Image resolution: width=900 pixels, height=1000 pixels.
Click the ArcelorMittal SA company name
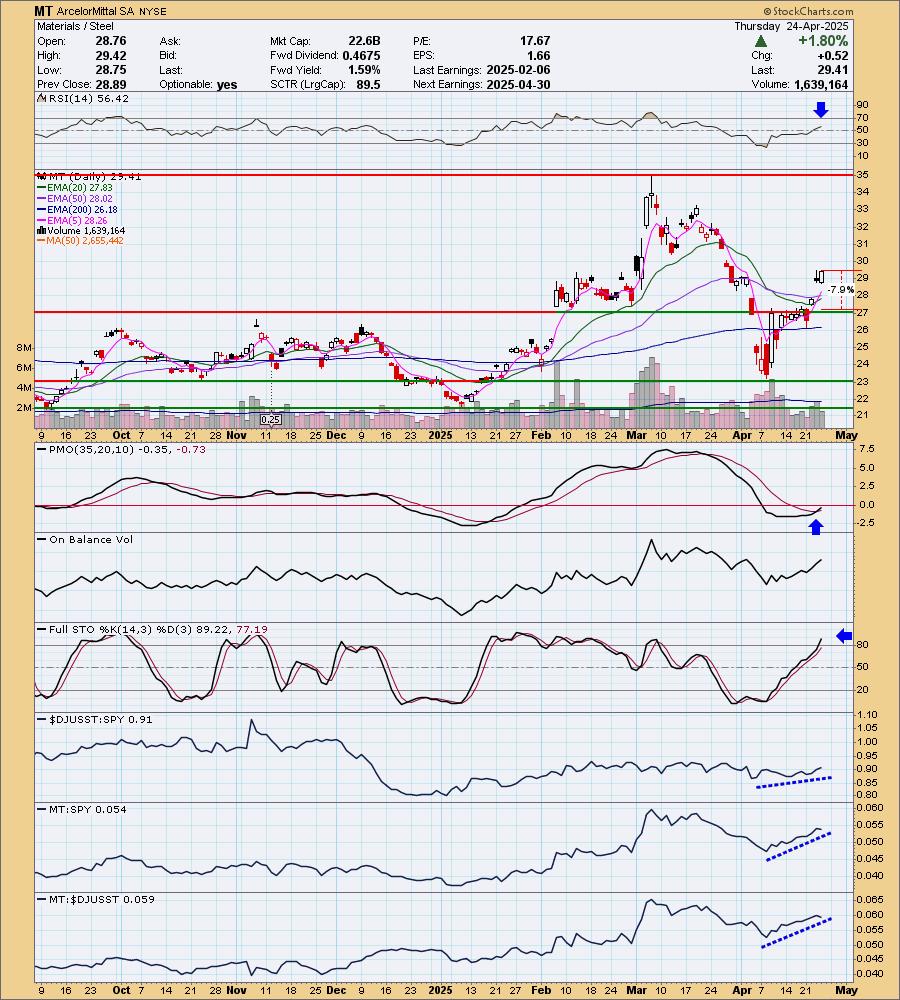[x=95, y=11]
